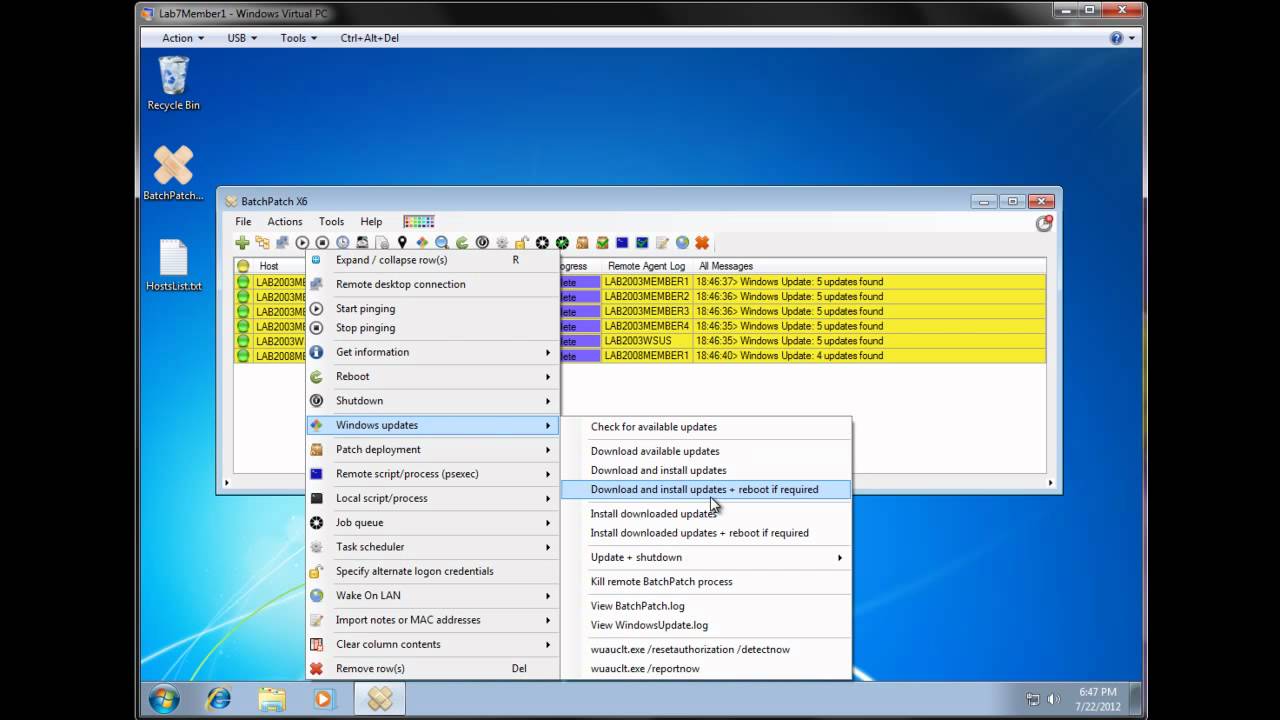
Task: Open the media player taskbar icon
Action: tap(323, 698)
